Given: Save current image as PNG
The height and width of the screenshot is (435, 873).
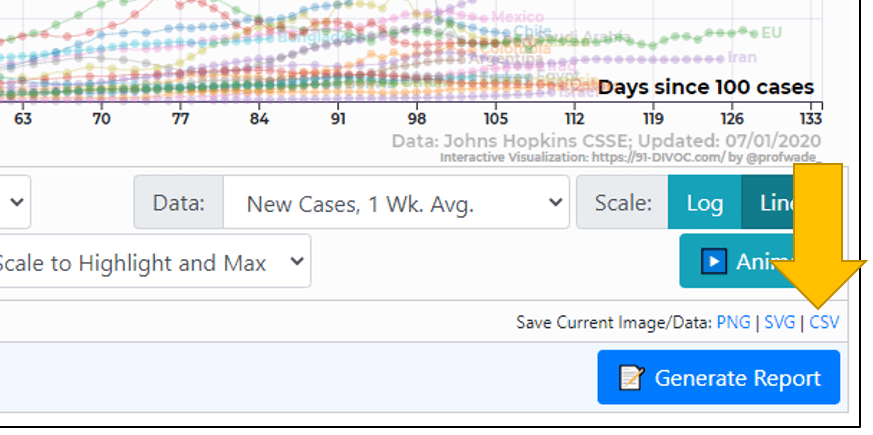Looking at the screenshot, I should click(733, 322).
